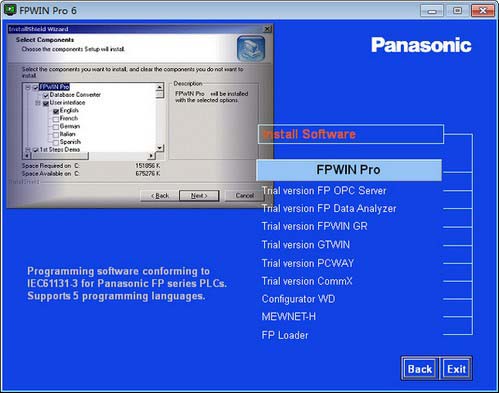The width and height of the screenshot is (499, 393).
Task: Click the blue Back button
Action: tap(420, 369)
